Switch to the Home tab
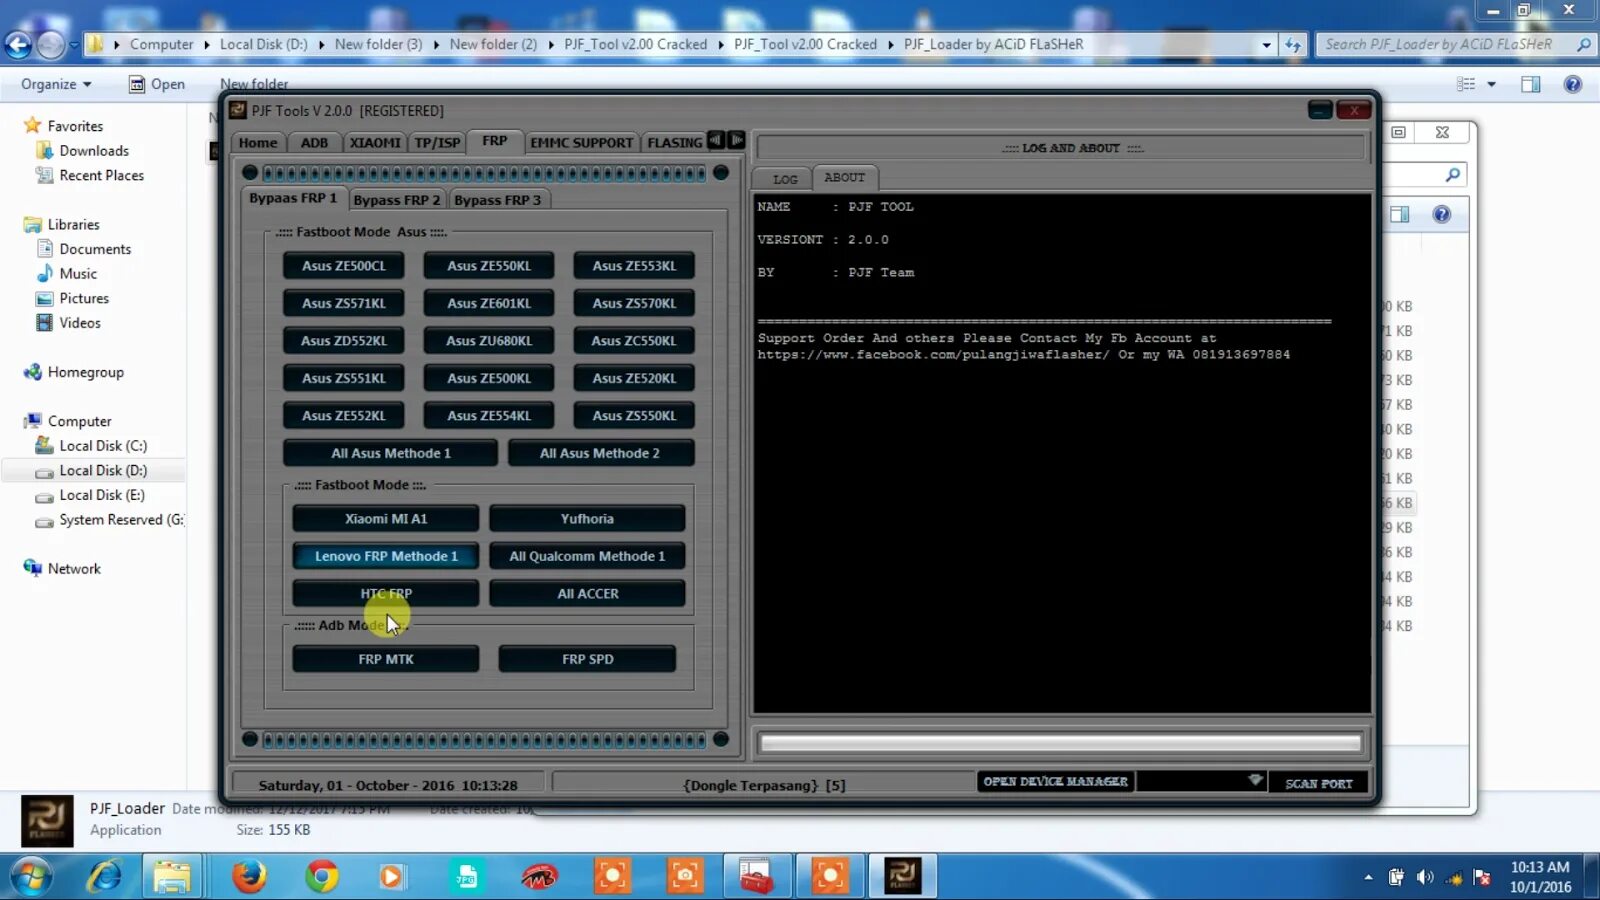 [258, 143]
